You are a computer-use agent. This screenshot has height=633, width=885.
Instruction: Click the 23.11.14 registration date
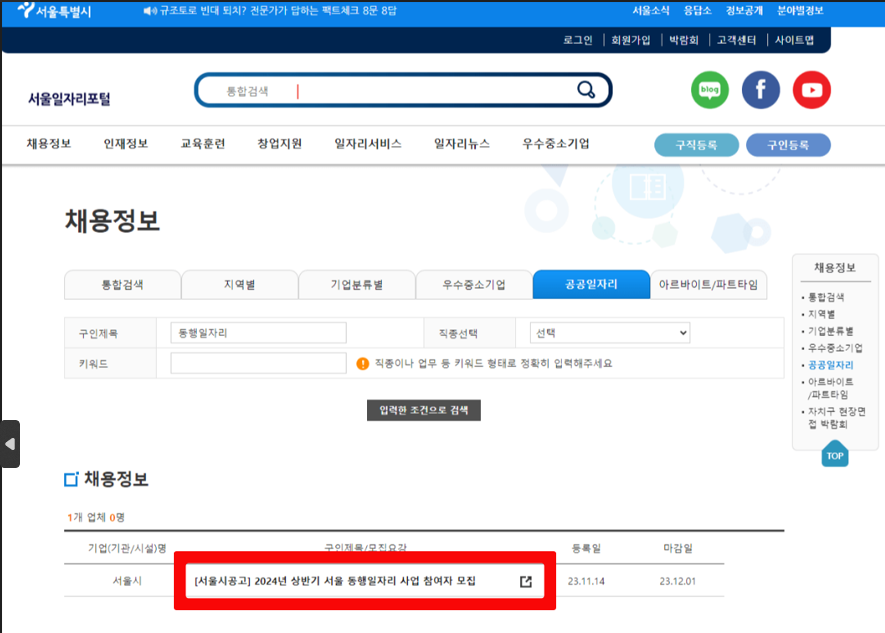coord(586,581)
